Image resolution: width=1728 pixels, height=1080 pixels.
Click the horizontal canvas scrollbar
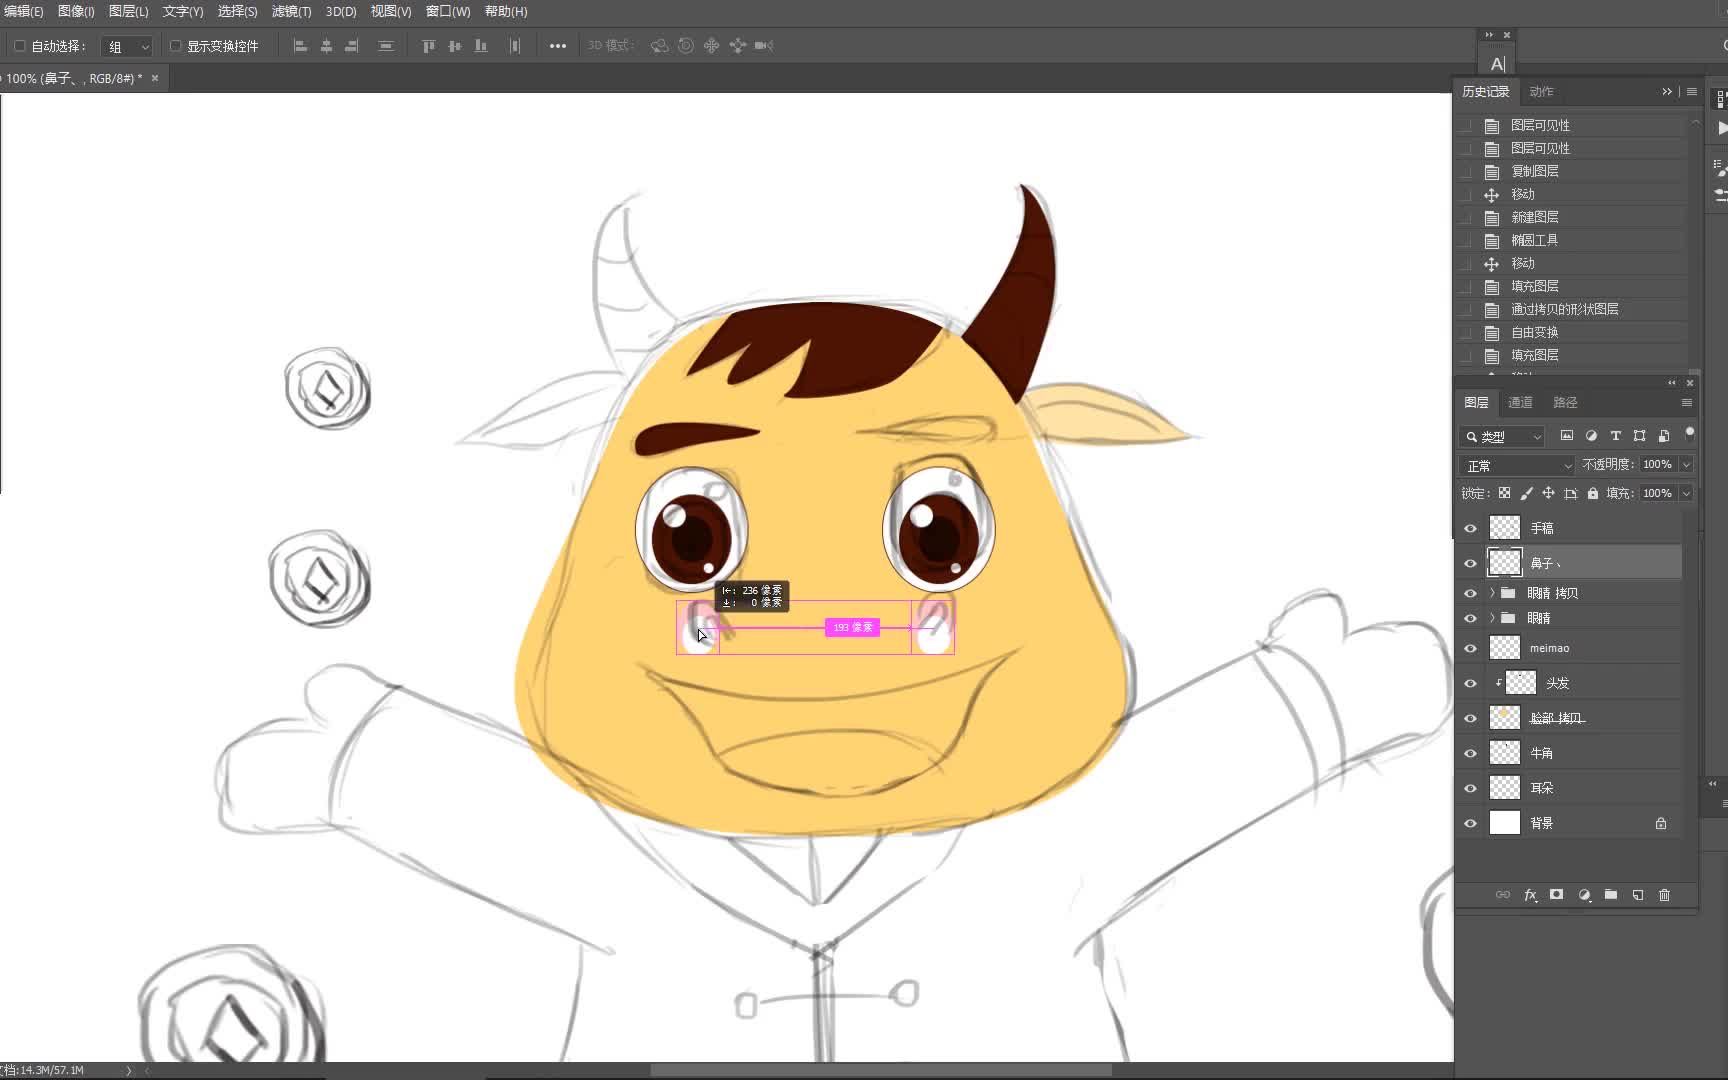click(880, 1070)
